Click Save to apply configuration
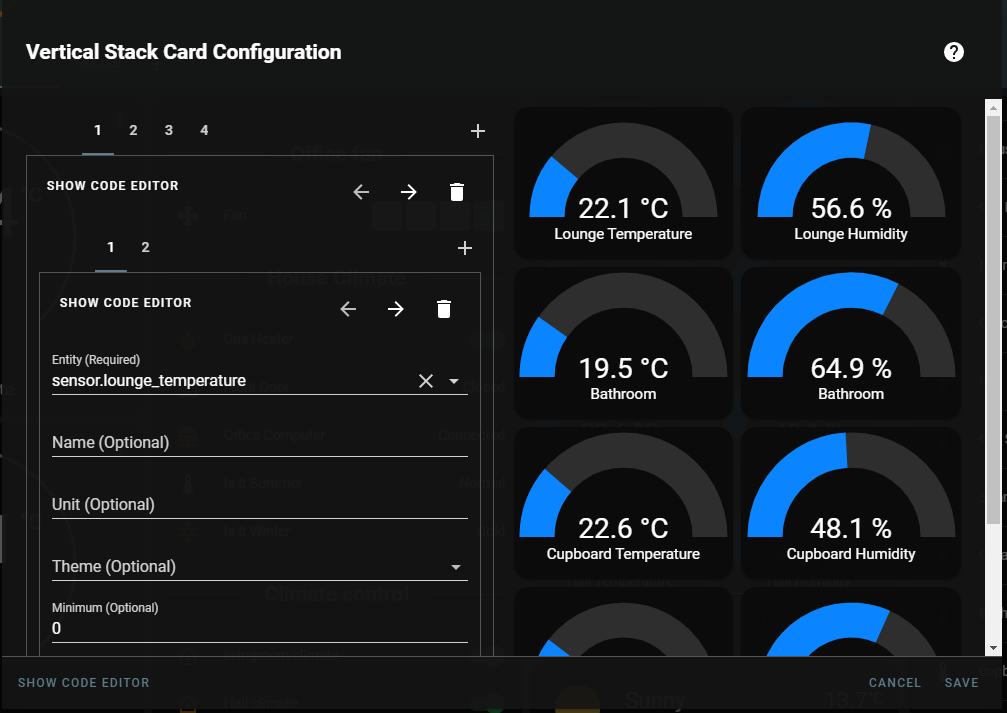Image resolution: width=1007 pixels, height=713 pixels. [x=961, y=683]
